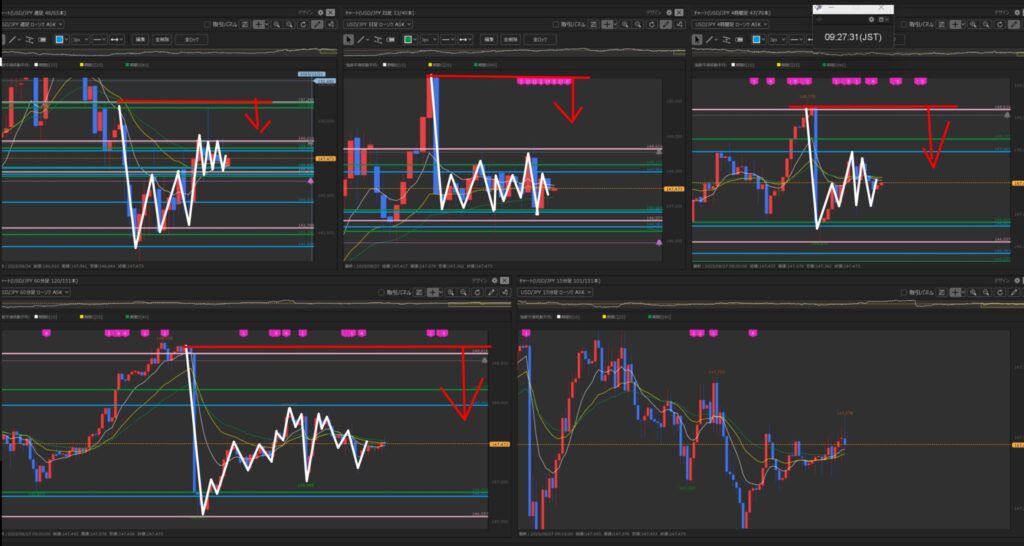Click zoom-in magnifier in 15-minute chart
The image size is (1024, 546).
[973, 292]
